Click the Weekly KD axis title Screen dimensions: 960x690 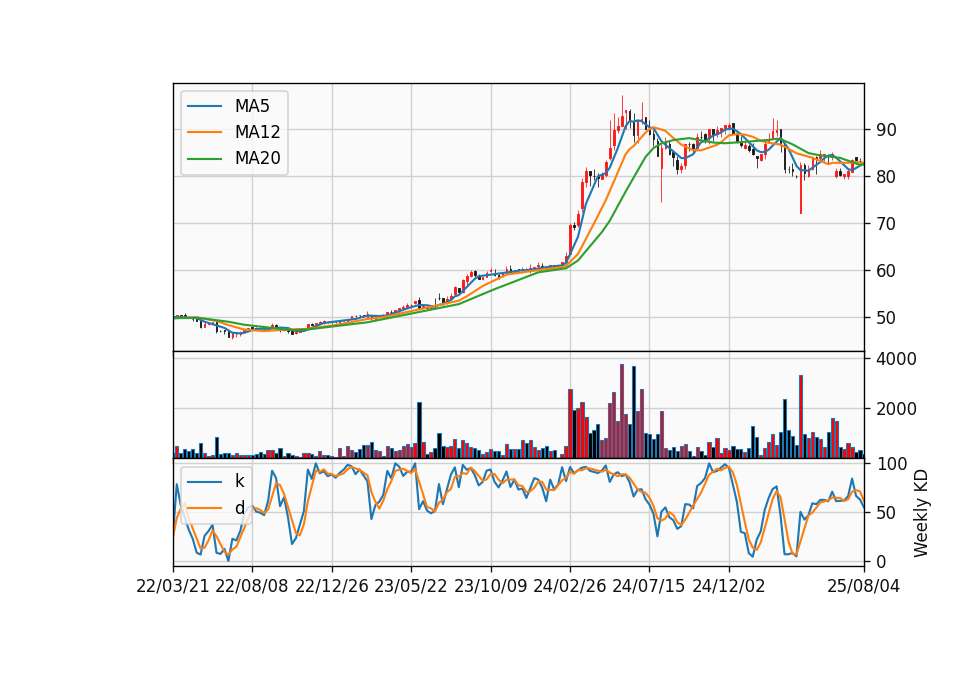point(921,513)
